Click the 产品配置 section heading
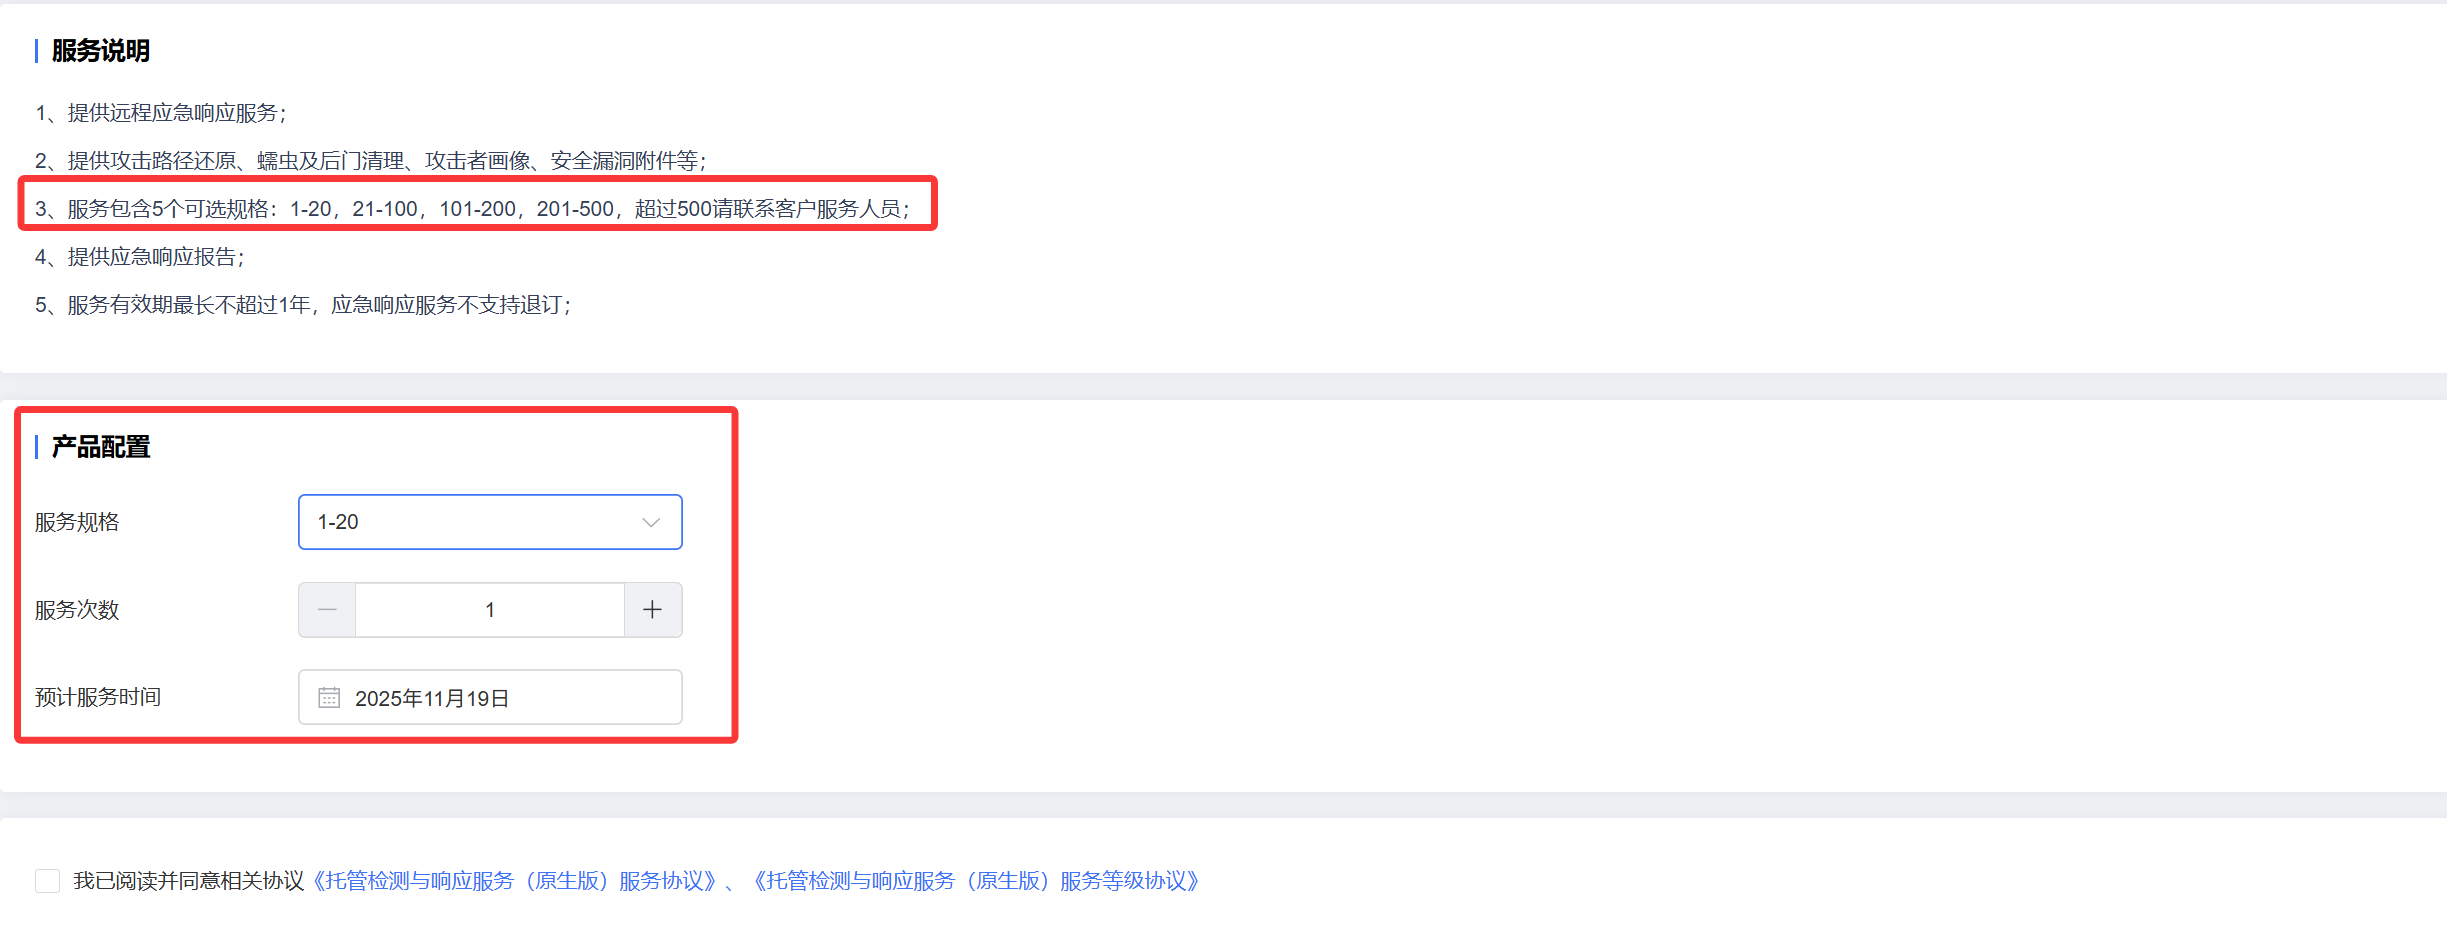2447x935 pixels. (101, 447)
